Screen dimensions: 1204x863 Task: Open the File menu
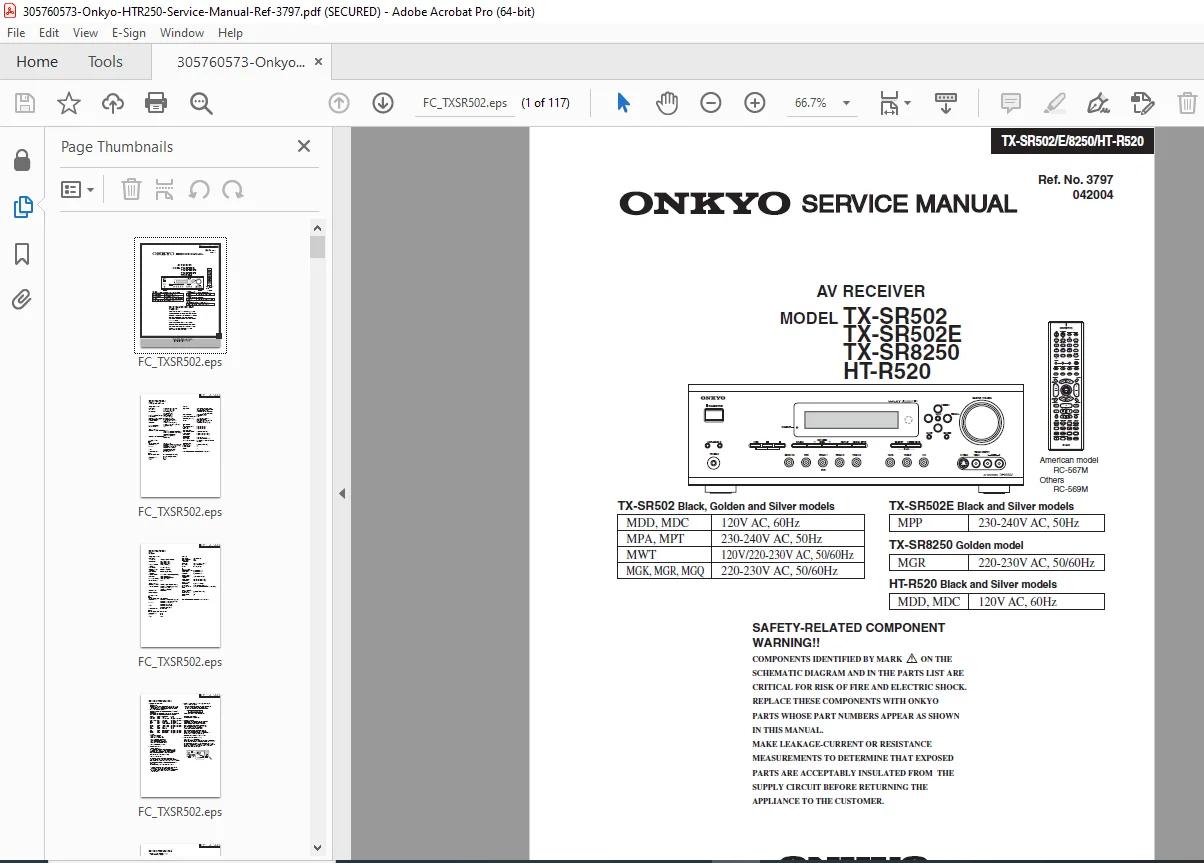coord(16,33)
